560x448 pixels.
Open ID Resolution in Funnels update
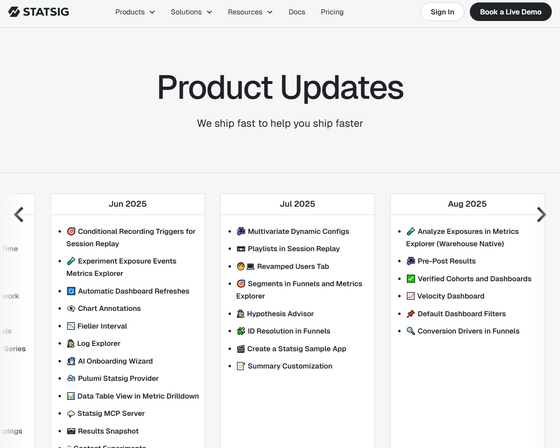coord(289,331)
